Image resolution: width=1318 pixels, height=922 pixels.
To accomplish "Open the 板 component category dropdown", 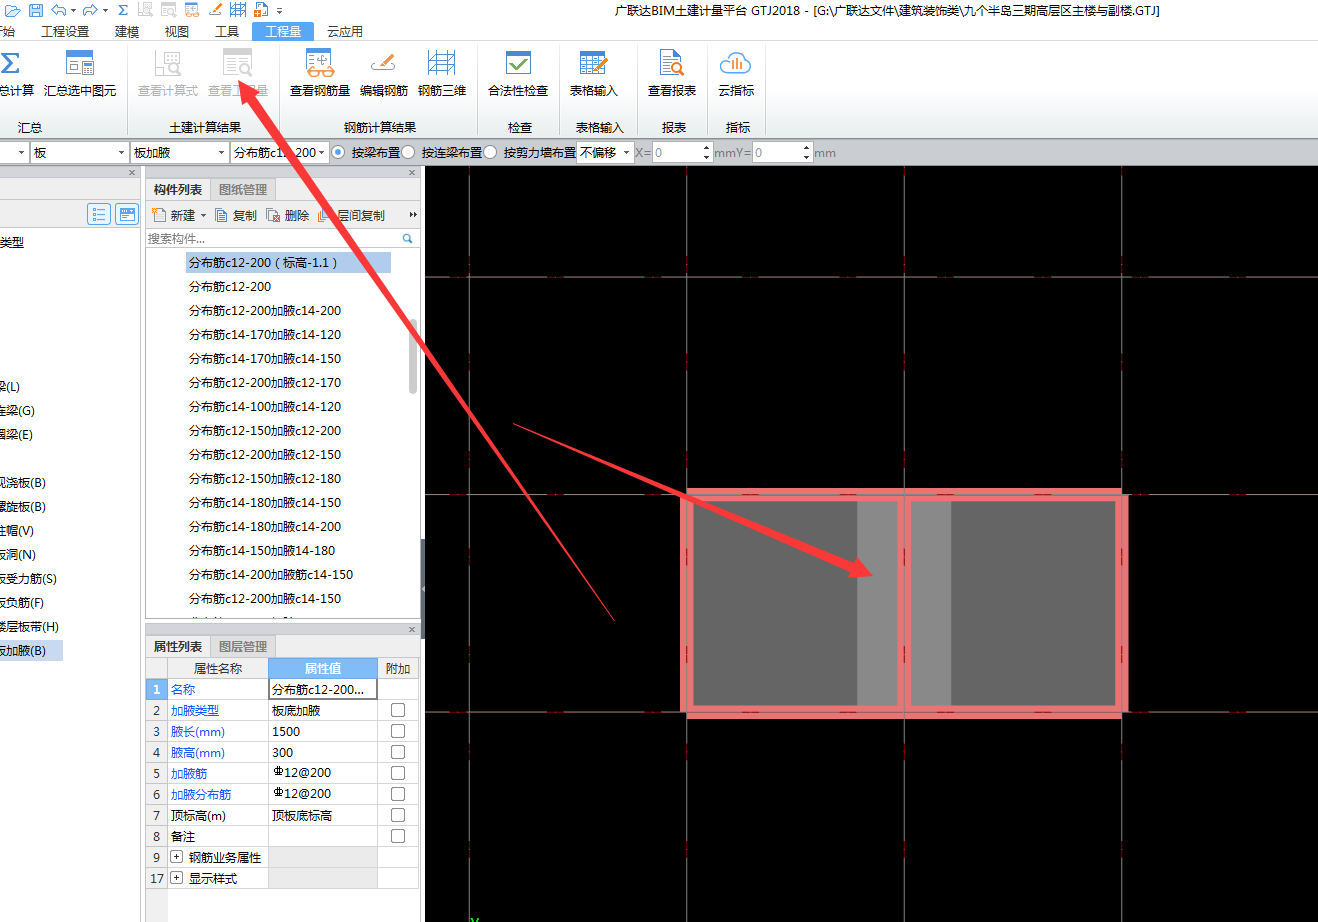I will coord(121,152).
